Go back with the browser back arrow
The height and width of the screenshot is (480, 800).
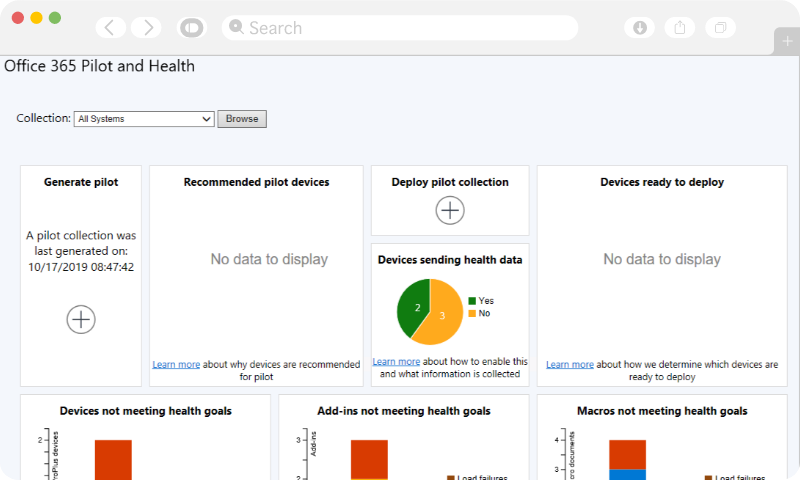110,28
